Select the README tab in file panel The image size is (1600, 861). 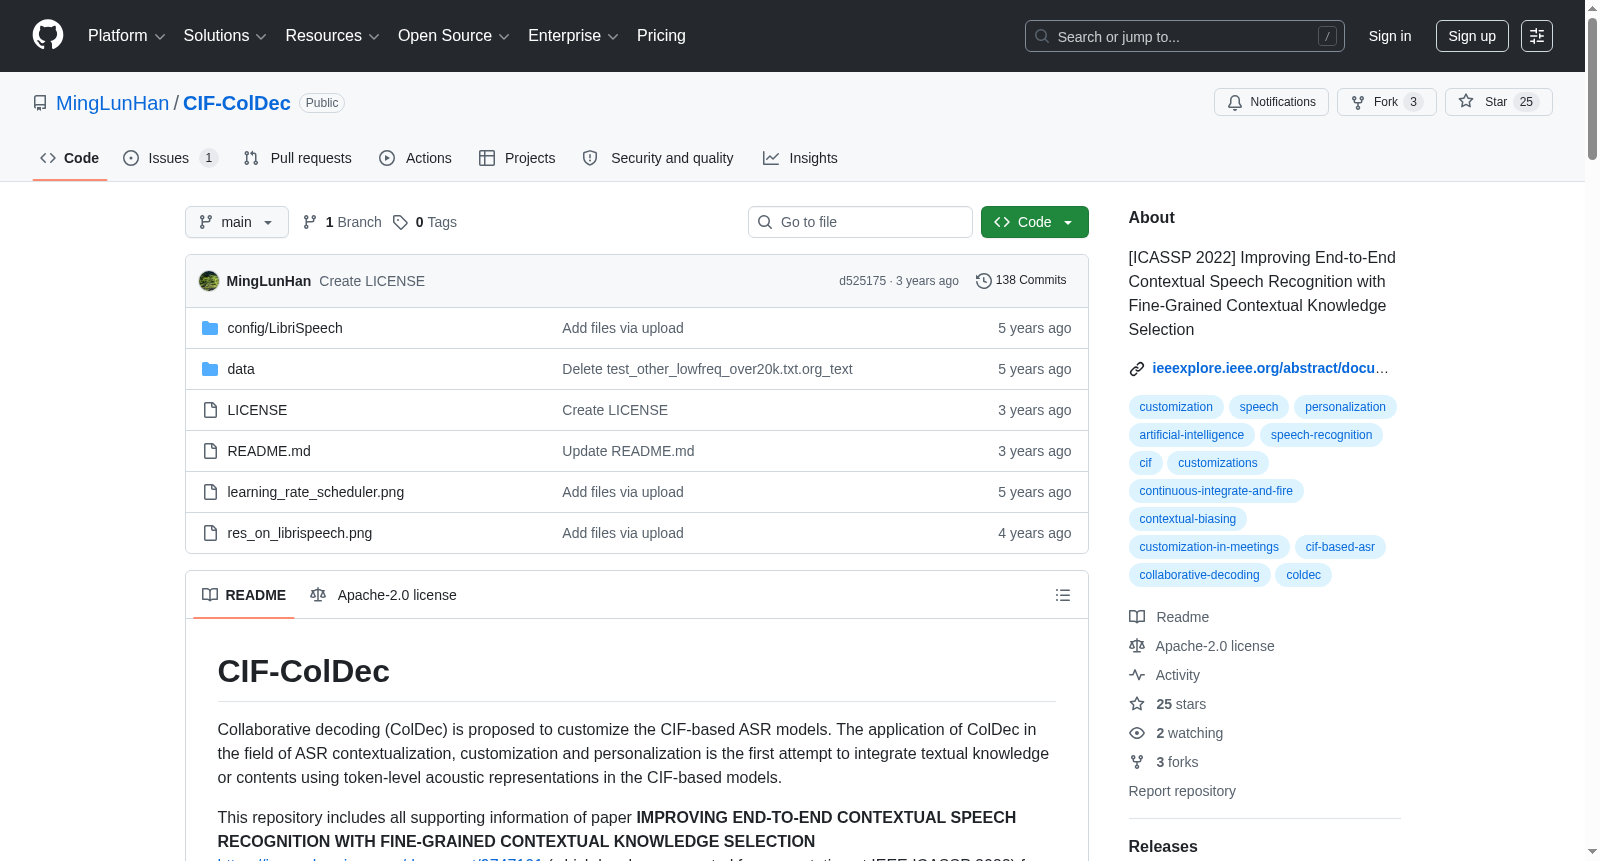tap(244, 595)
